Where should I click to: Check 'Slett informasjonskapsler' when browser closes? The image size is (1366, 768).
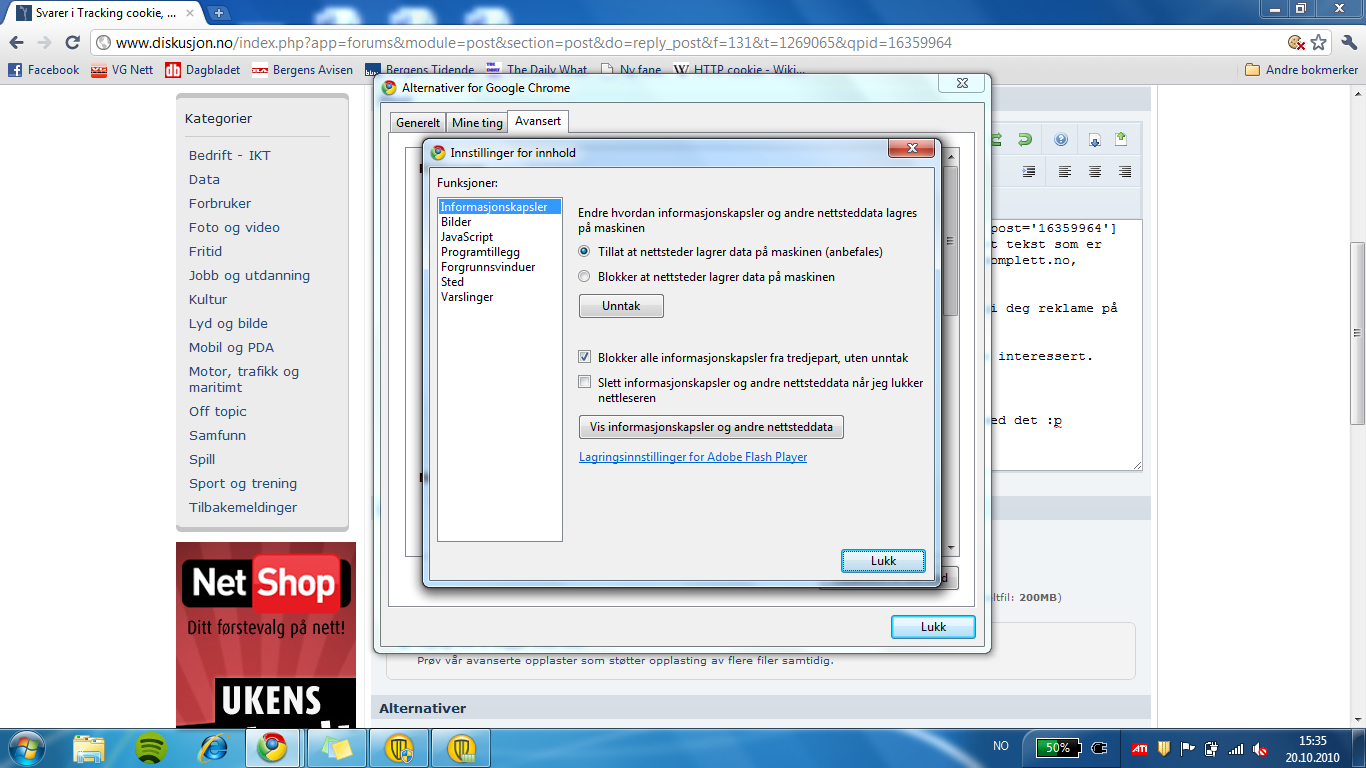tap(584, 382)
